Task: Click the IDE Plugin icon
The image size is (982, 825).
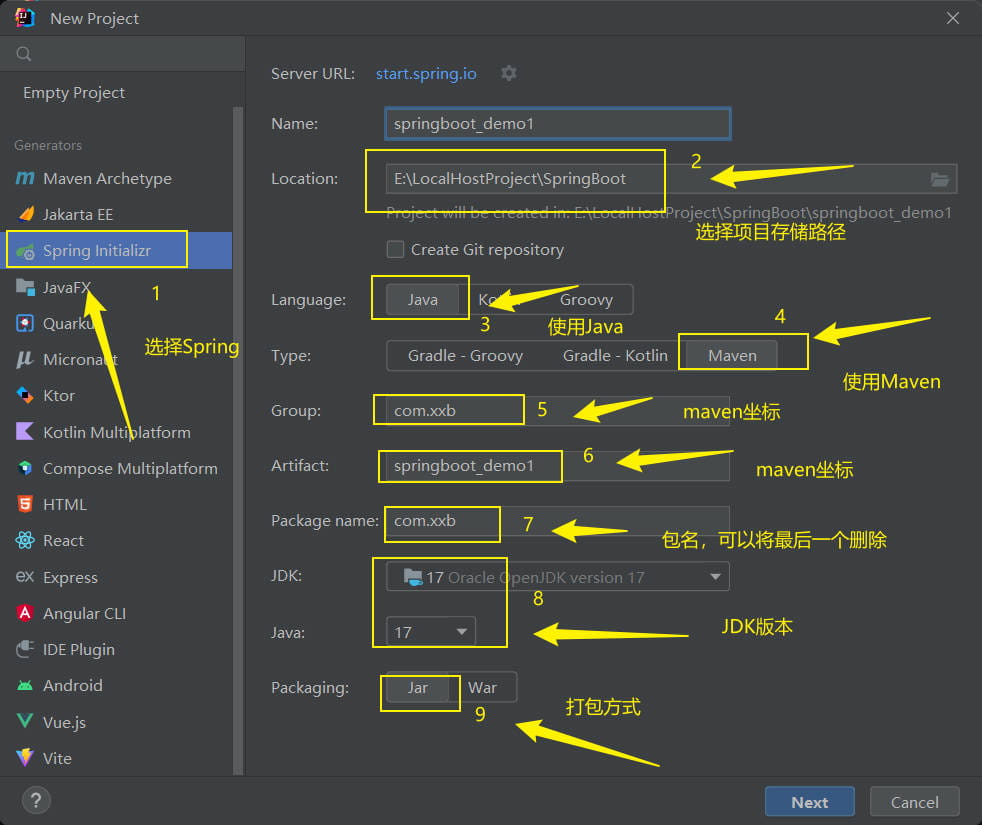Action: [x=25, y=649]
